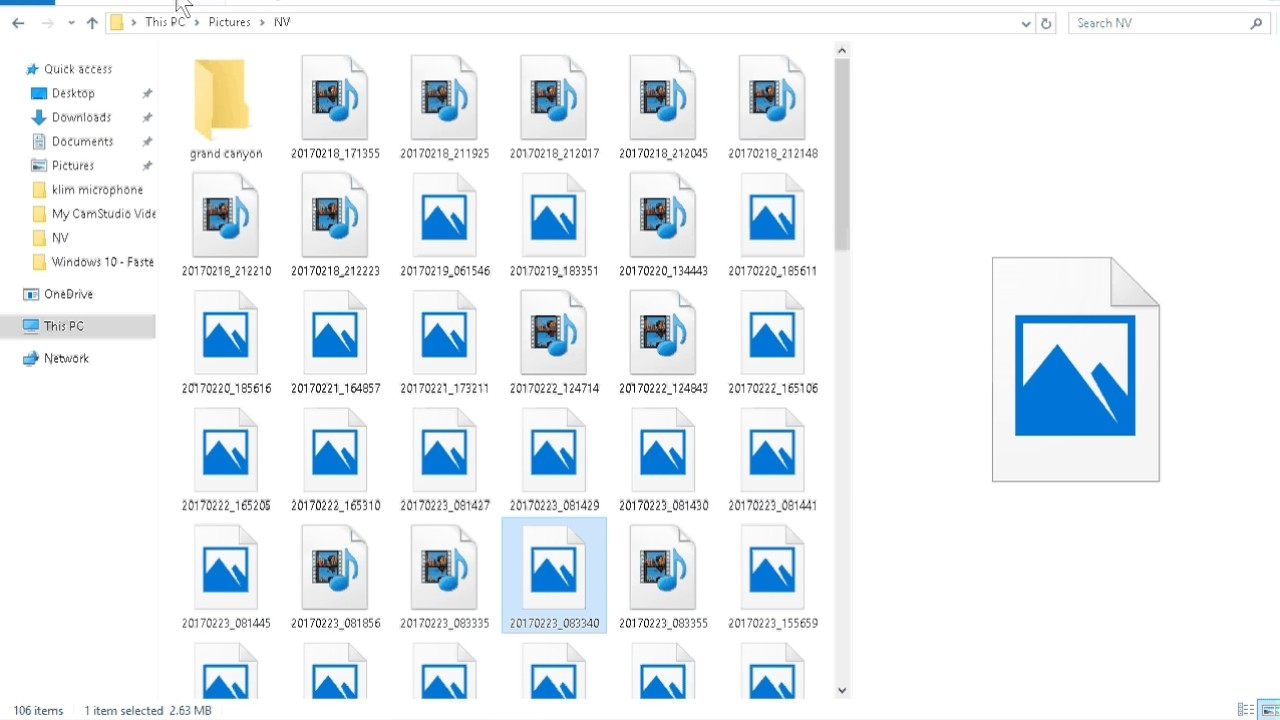Viewport: 1280px width, 720px height.
Task: Click the Back navigation arrow
Action: pyautogui.click(x=16, y=22)
